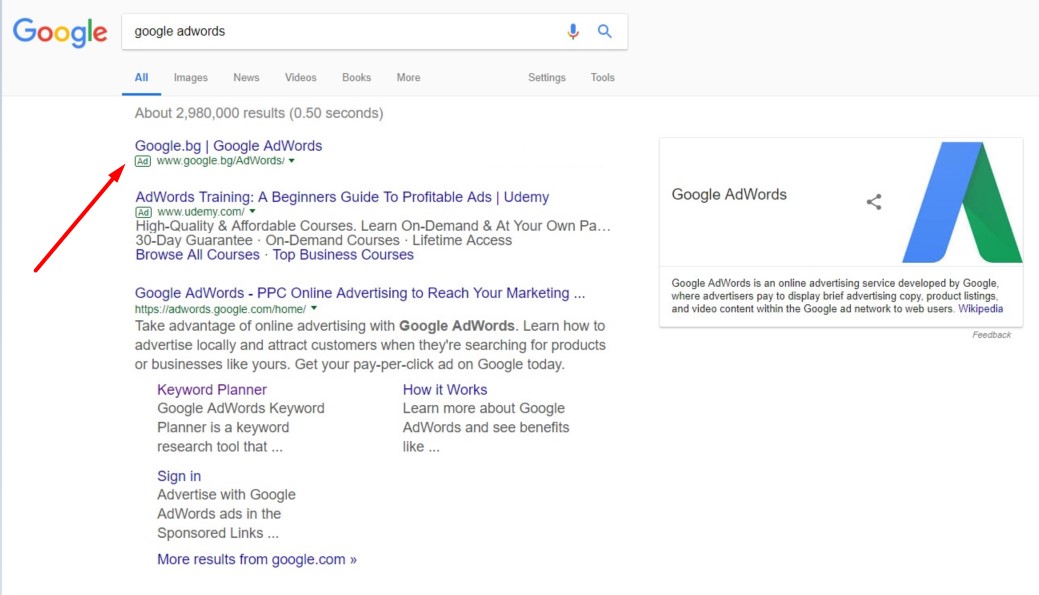Image resolution: width=1039 pixels, height=595 pixels.
Task: Expand dropdown arrow next to www.udemy.com
Action: point(252,212)
